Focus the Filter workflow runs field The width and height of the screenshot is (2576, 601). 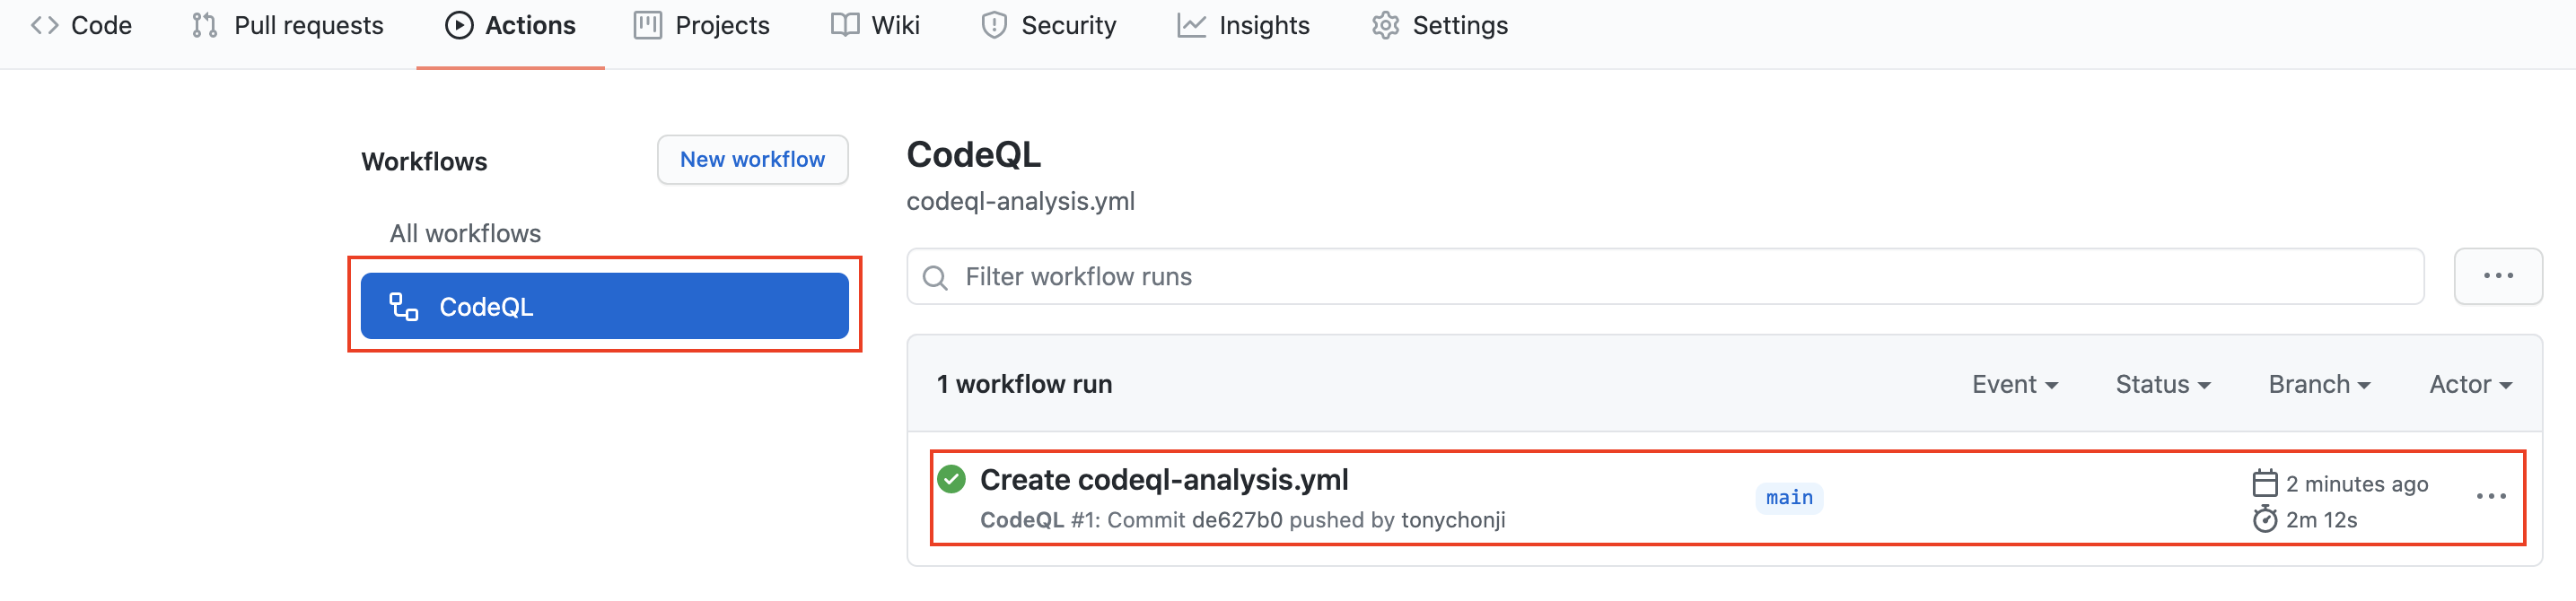pos(1664,277)
